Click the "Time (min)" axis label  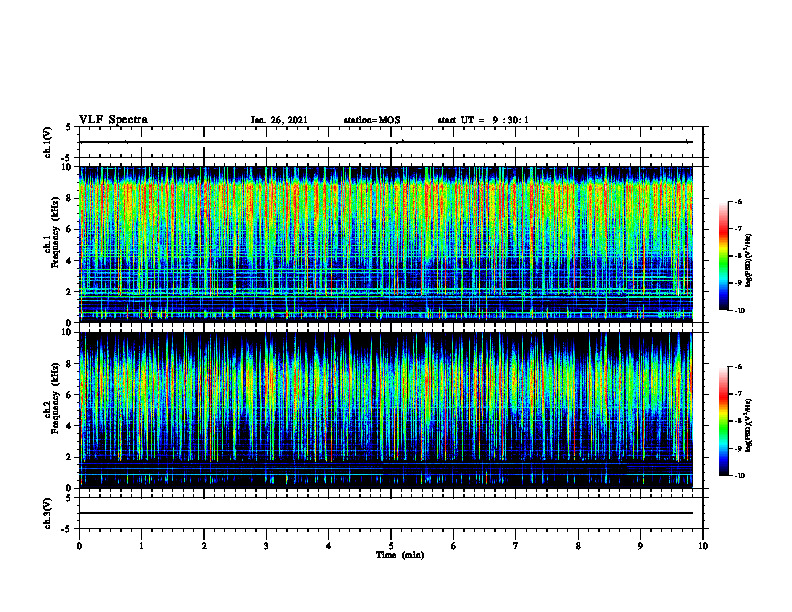coord(400,555)
